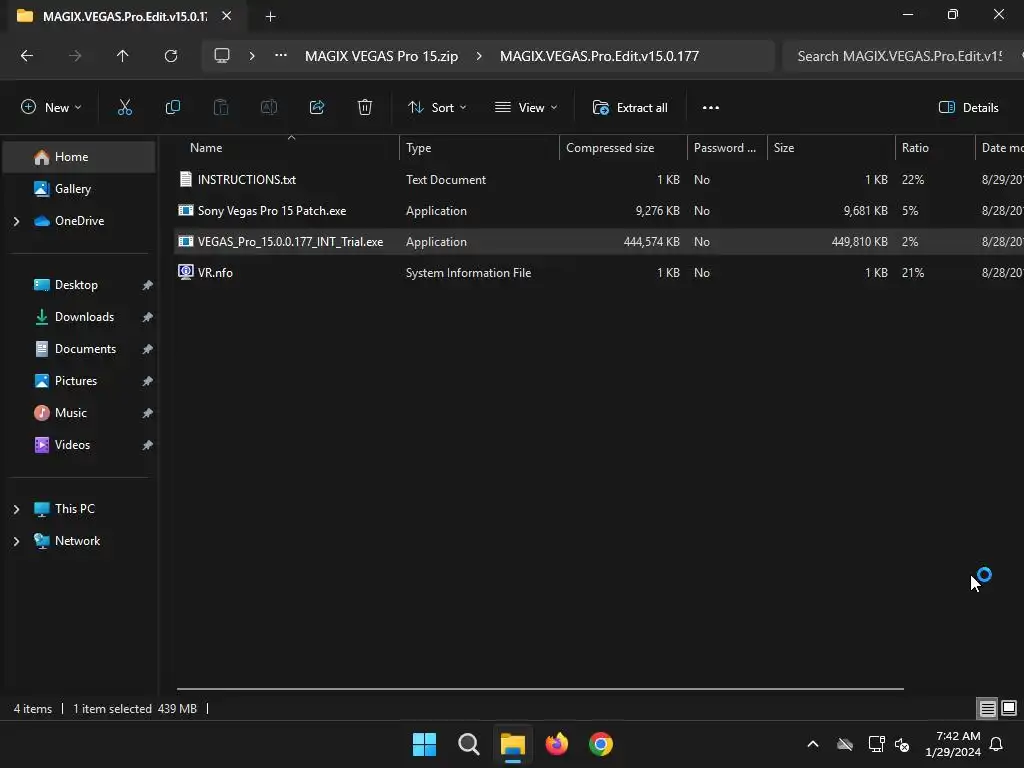The image size is (1024, 768).
Task: Click the Paste clipboard icon
Action: point(221,108)
